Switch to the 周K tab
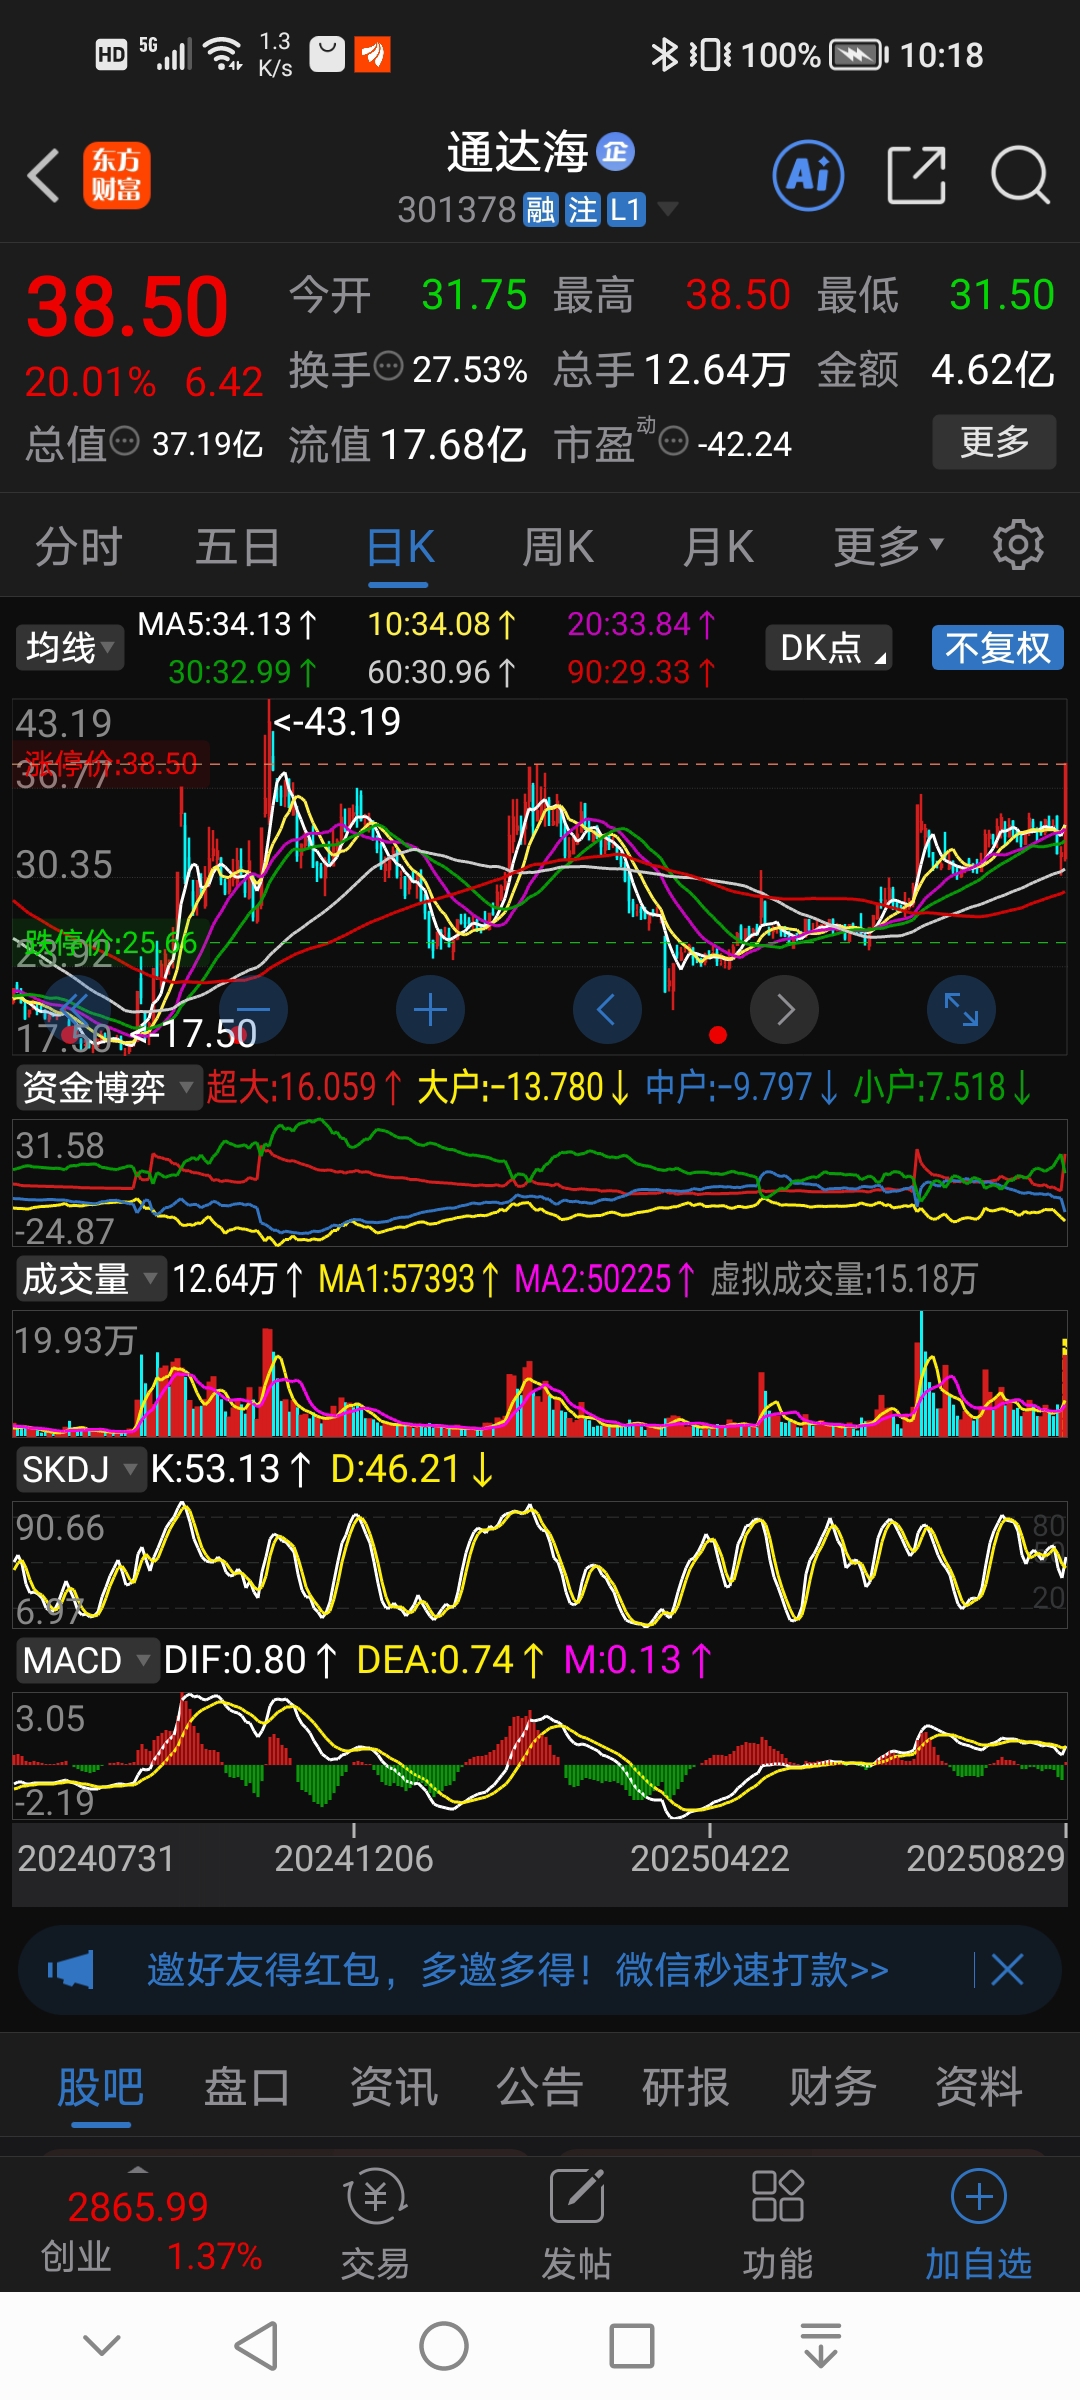 click(x=559, y=547)
